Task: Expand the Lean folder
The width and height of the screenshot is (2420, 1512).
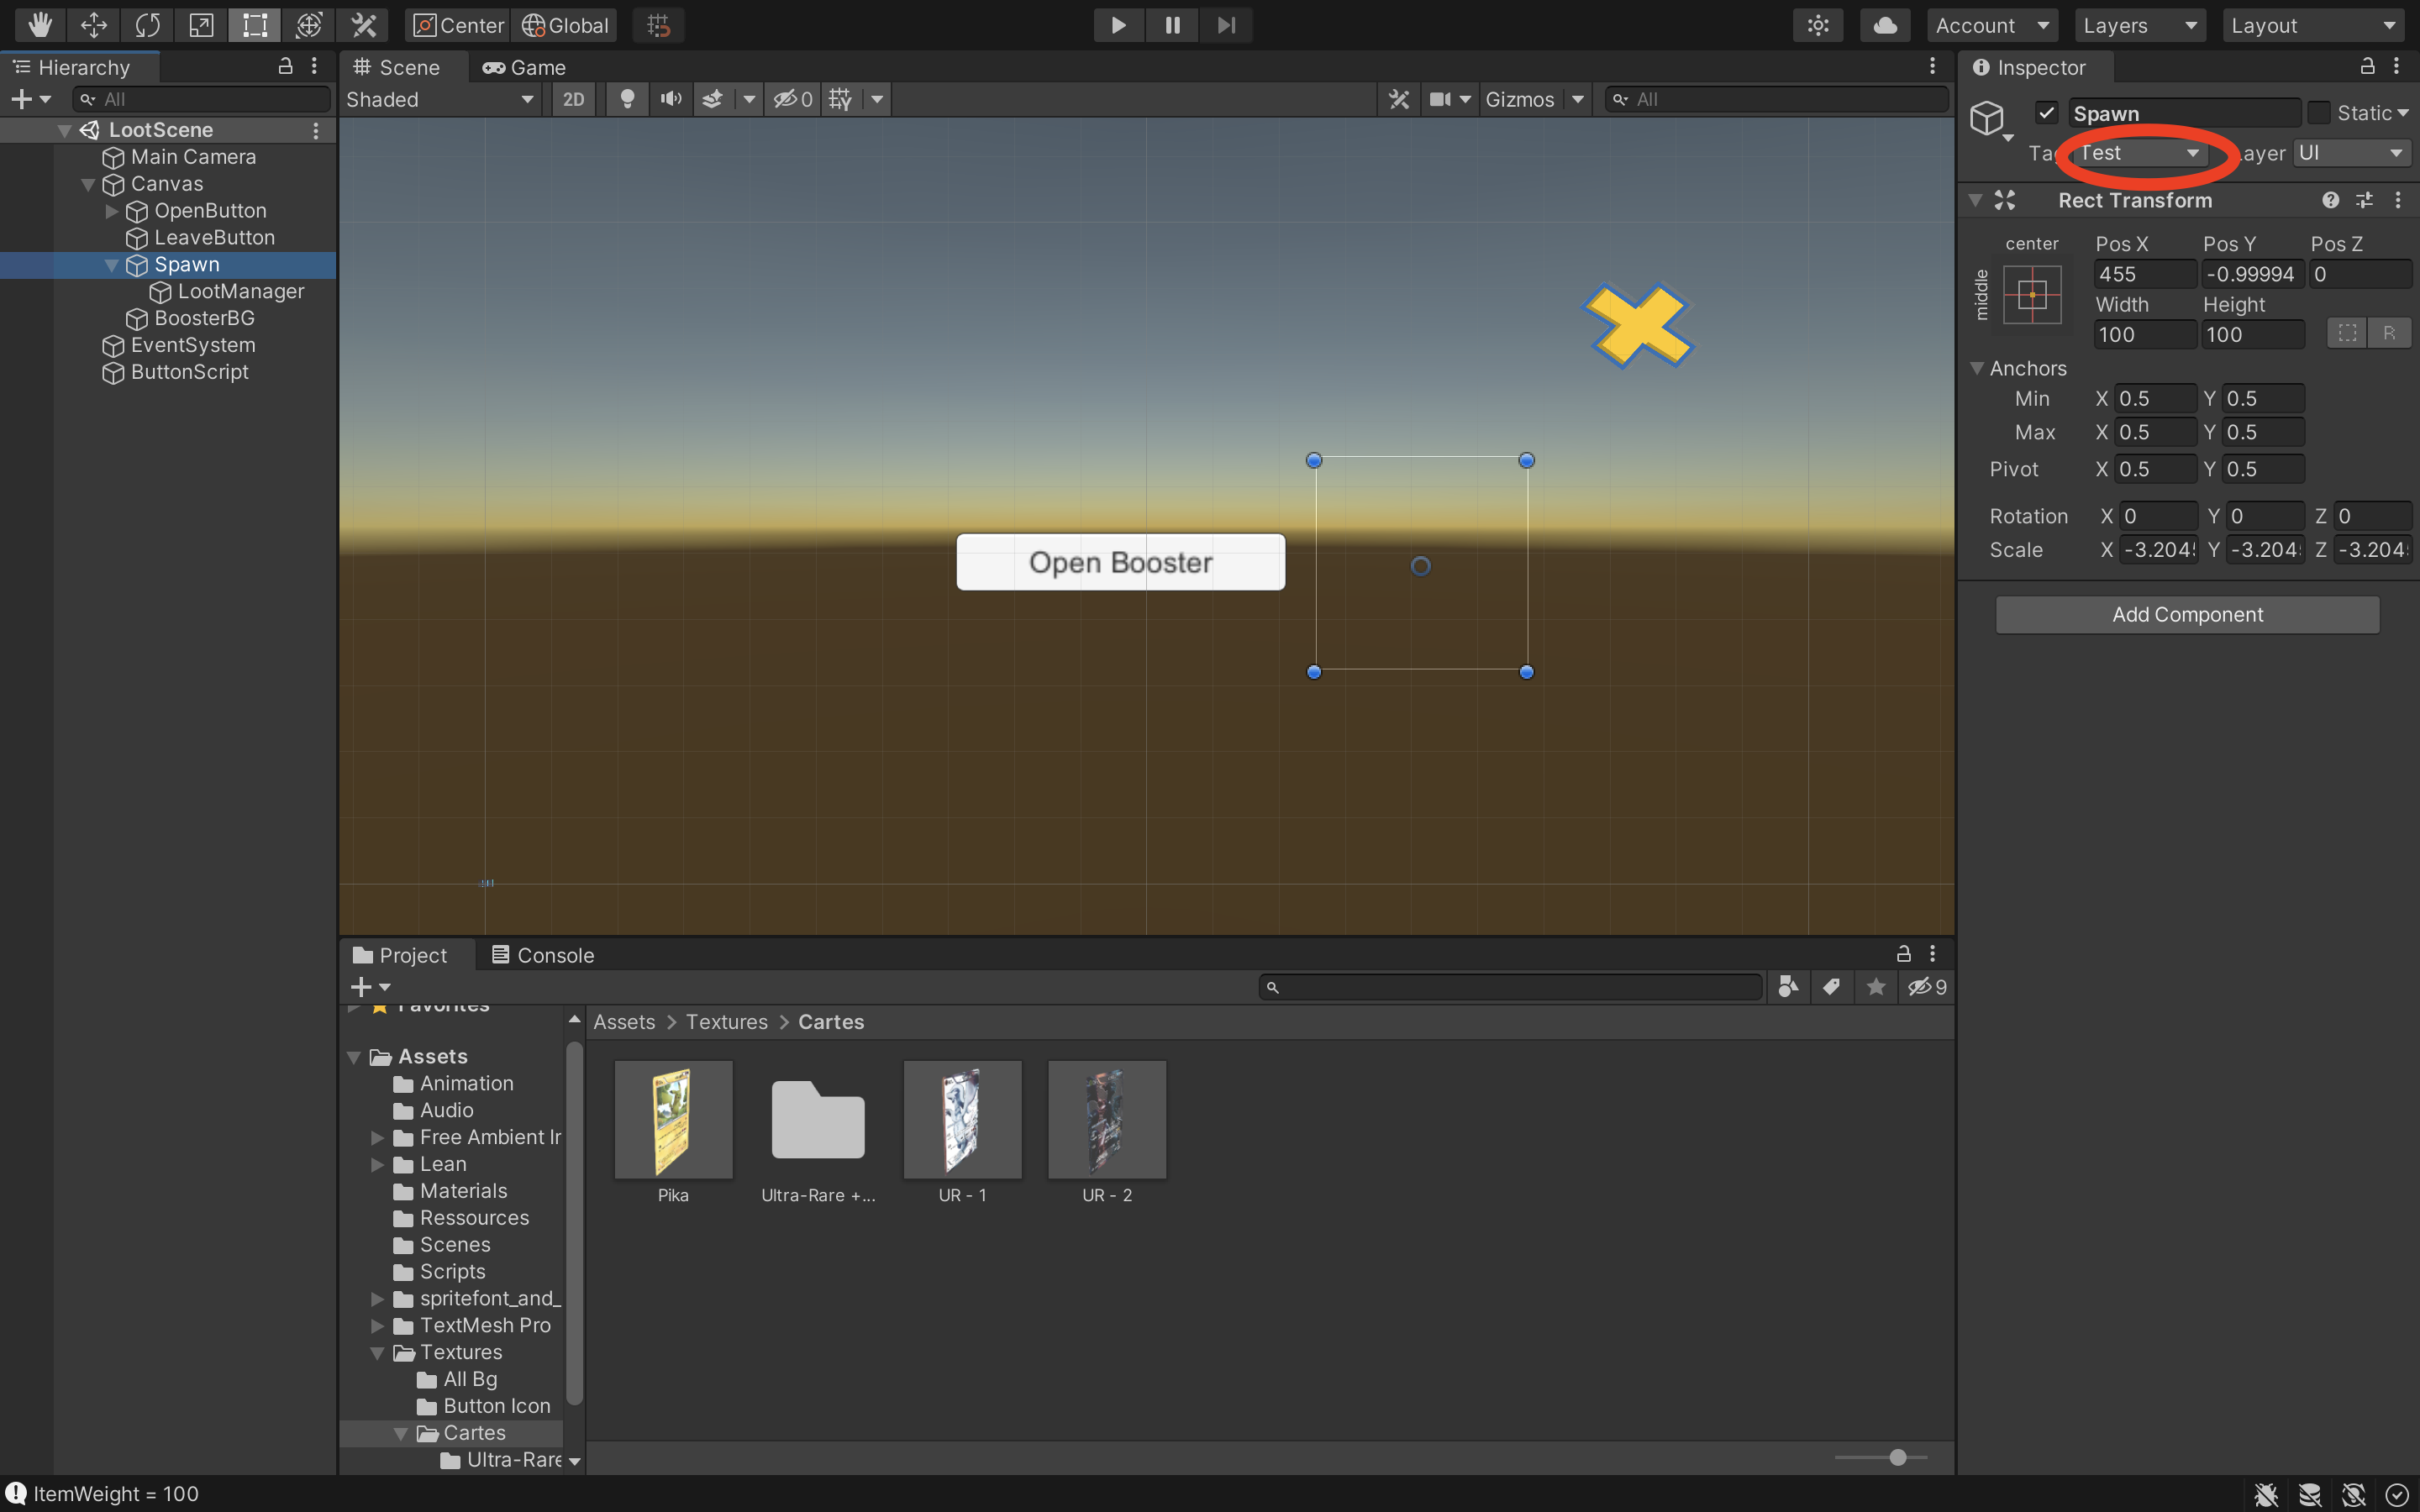Action: (x=377, y=1164)
